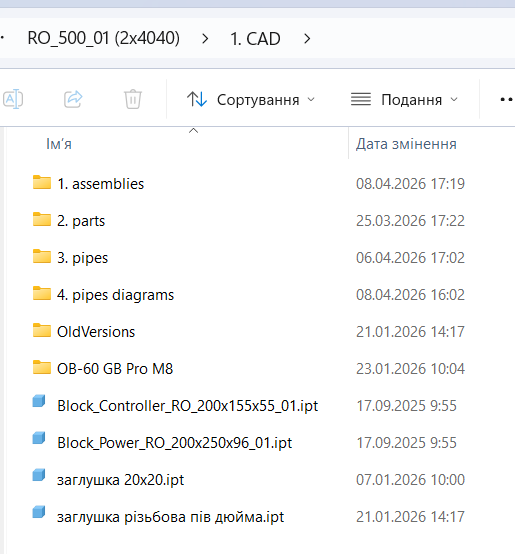Click the RO_500_01 (2x4040) breadcrumb

pyautogui.click(x=103, y=38)
